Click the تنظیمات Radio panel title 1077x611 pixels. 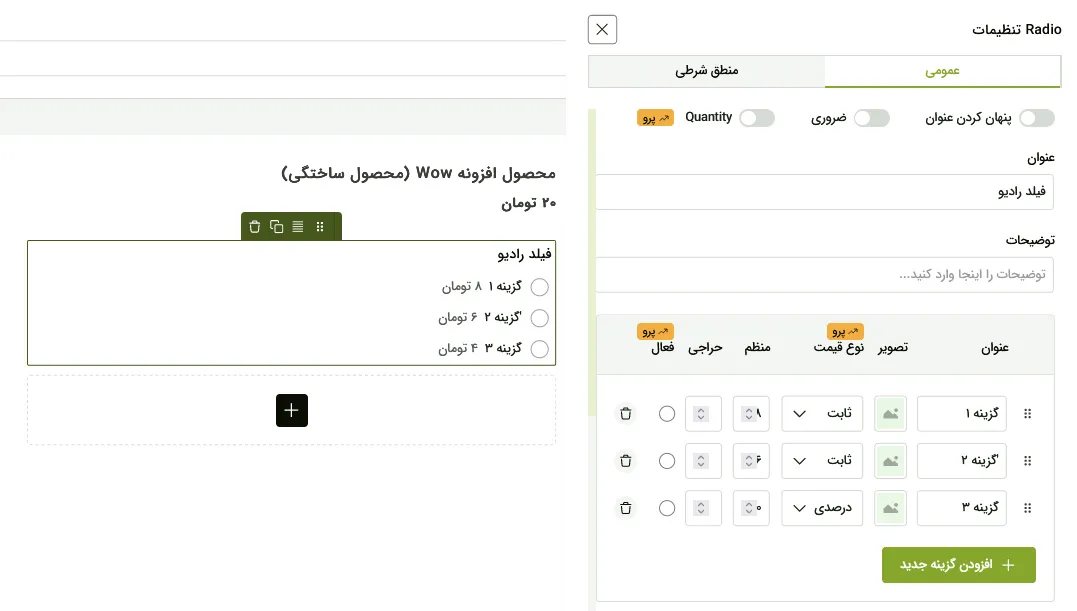click(1017, 30)
